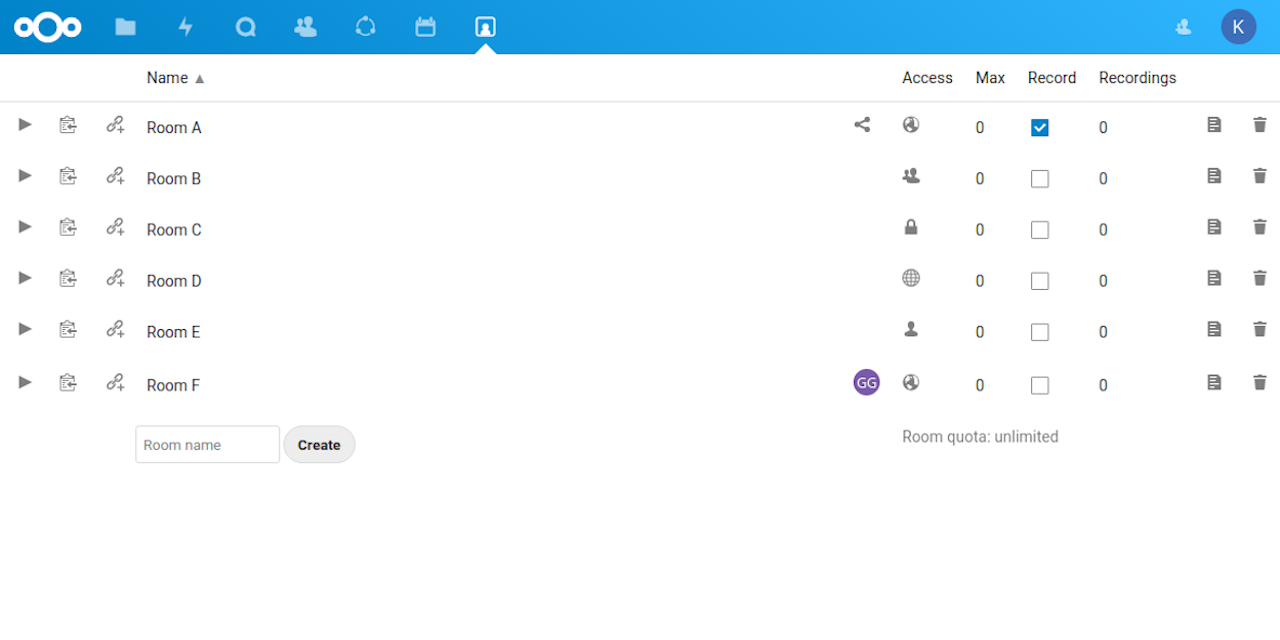Open the Nextcloud logo home link
Viewport: 1280px width, 640px height.
coord(48,27)
